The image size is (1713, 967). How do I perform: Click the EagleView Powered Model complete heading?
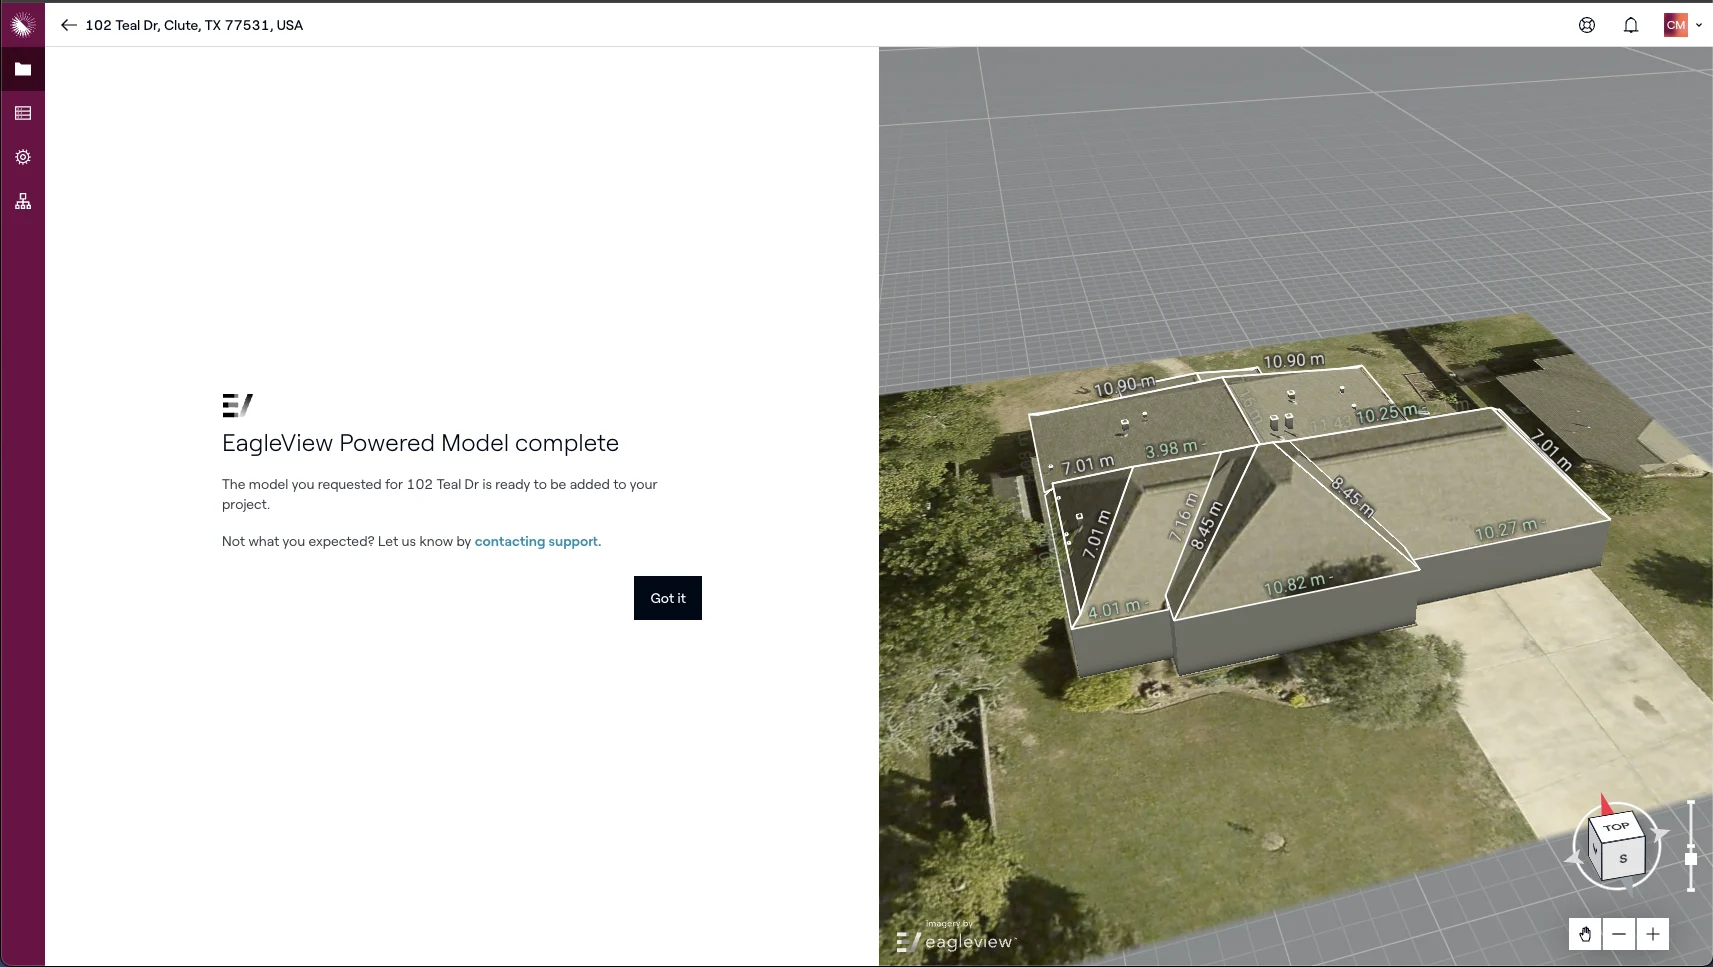click(420, 443)
